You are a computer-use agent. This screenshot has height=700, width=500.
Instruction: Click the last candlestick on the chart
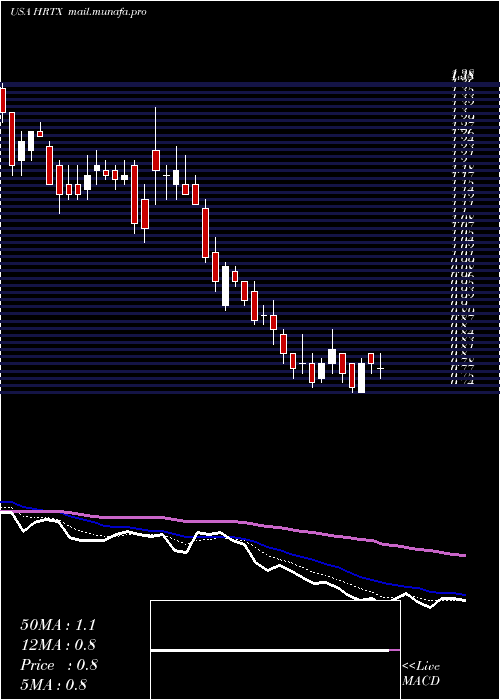point(380,367)
